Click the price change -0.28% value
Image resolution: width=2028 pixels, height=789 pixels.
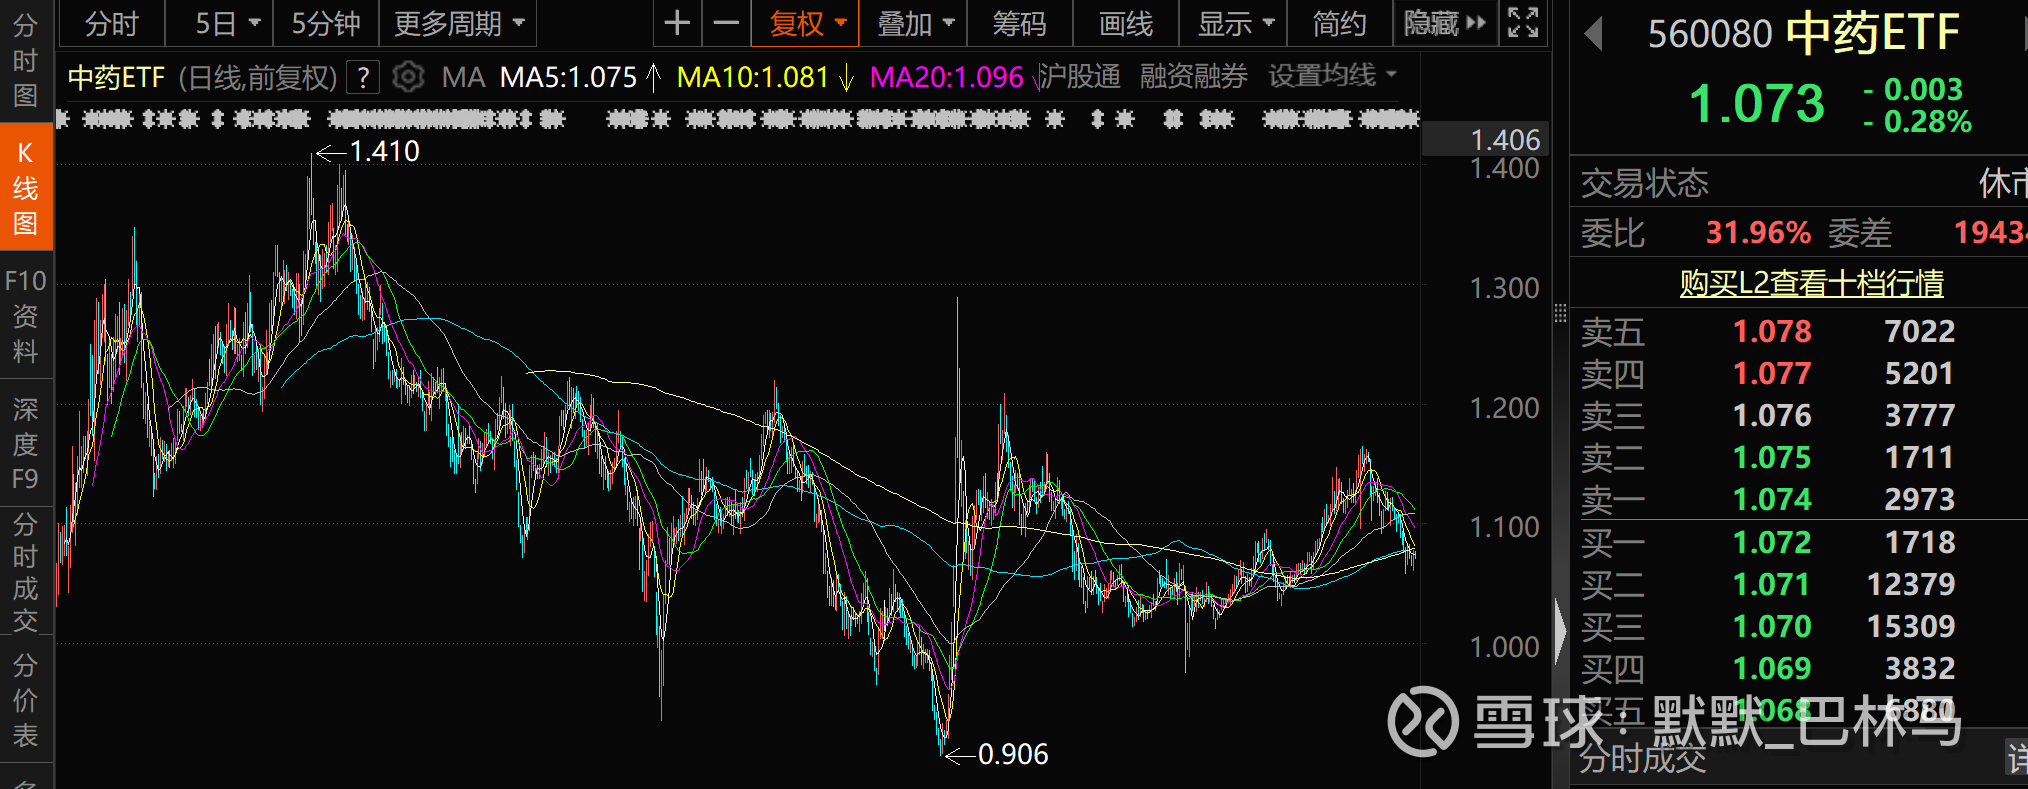click(x=1918, y=122)
